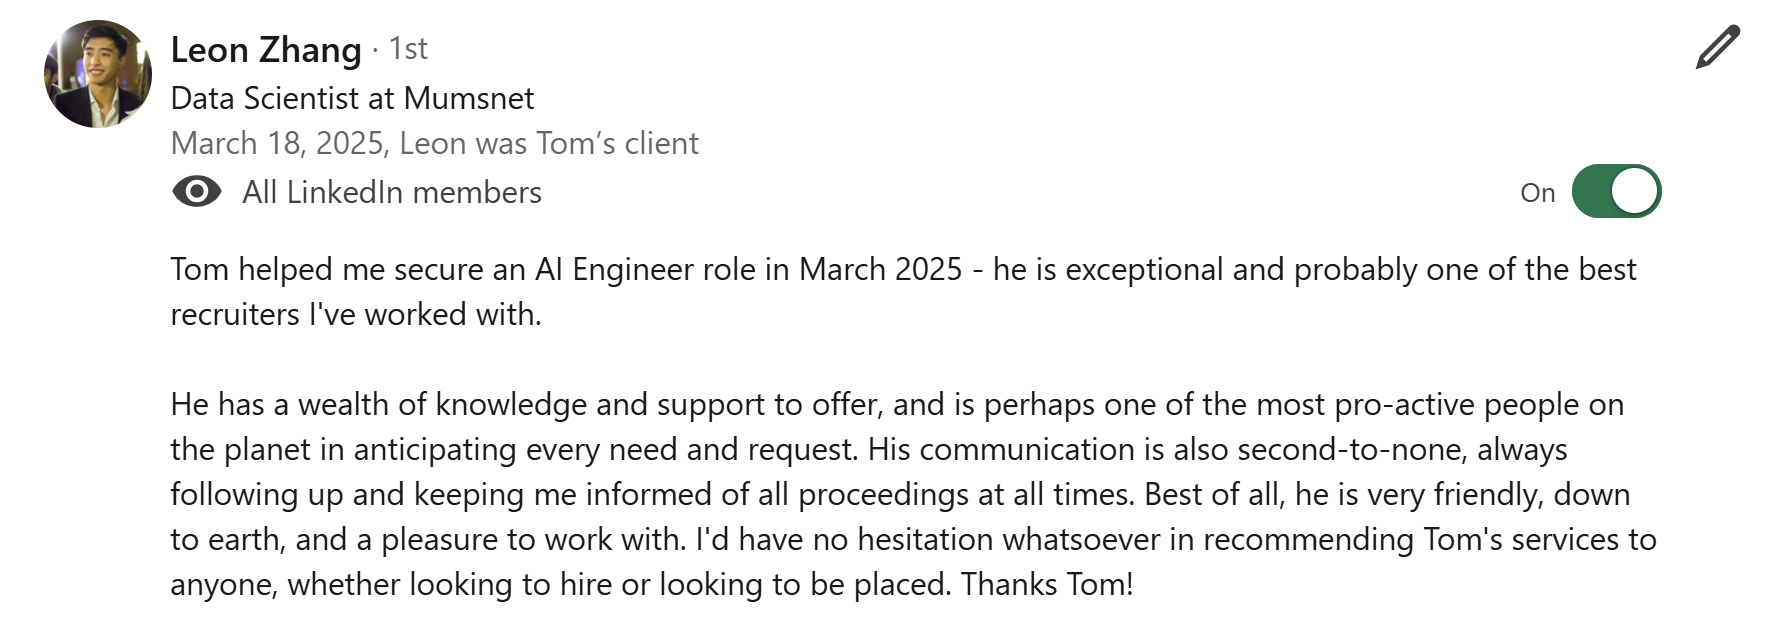Click the line recruiters I've worked with
Viewport: 1784px width, 628px height.
[x=356, y=314]
